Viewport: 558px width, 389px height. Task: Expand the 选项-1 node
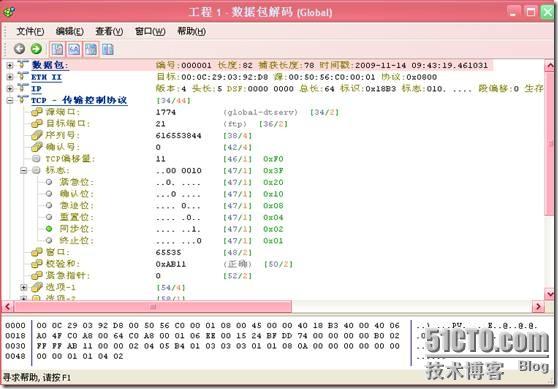23,287
